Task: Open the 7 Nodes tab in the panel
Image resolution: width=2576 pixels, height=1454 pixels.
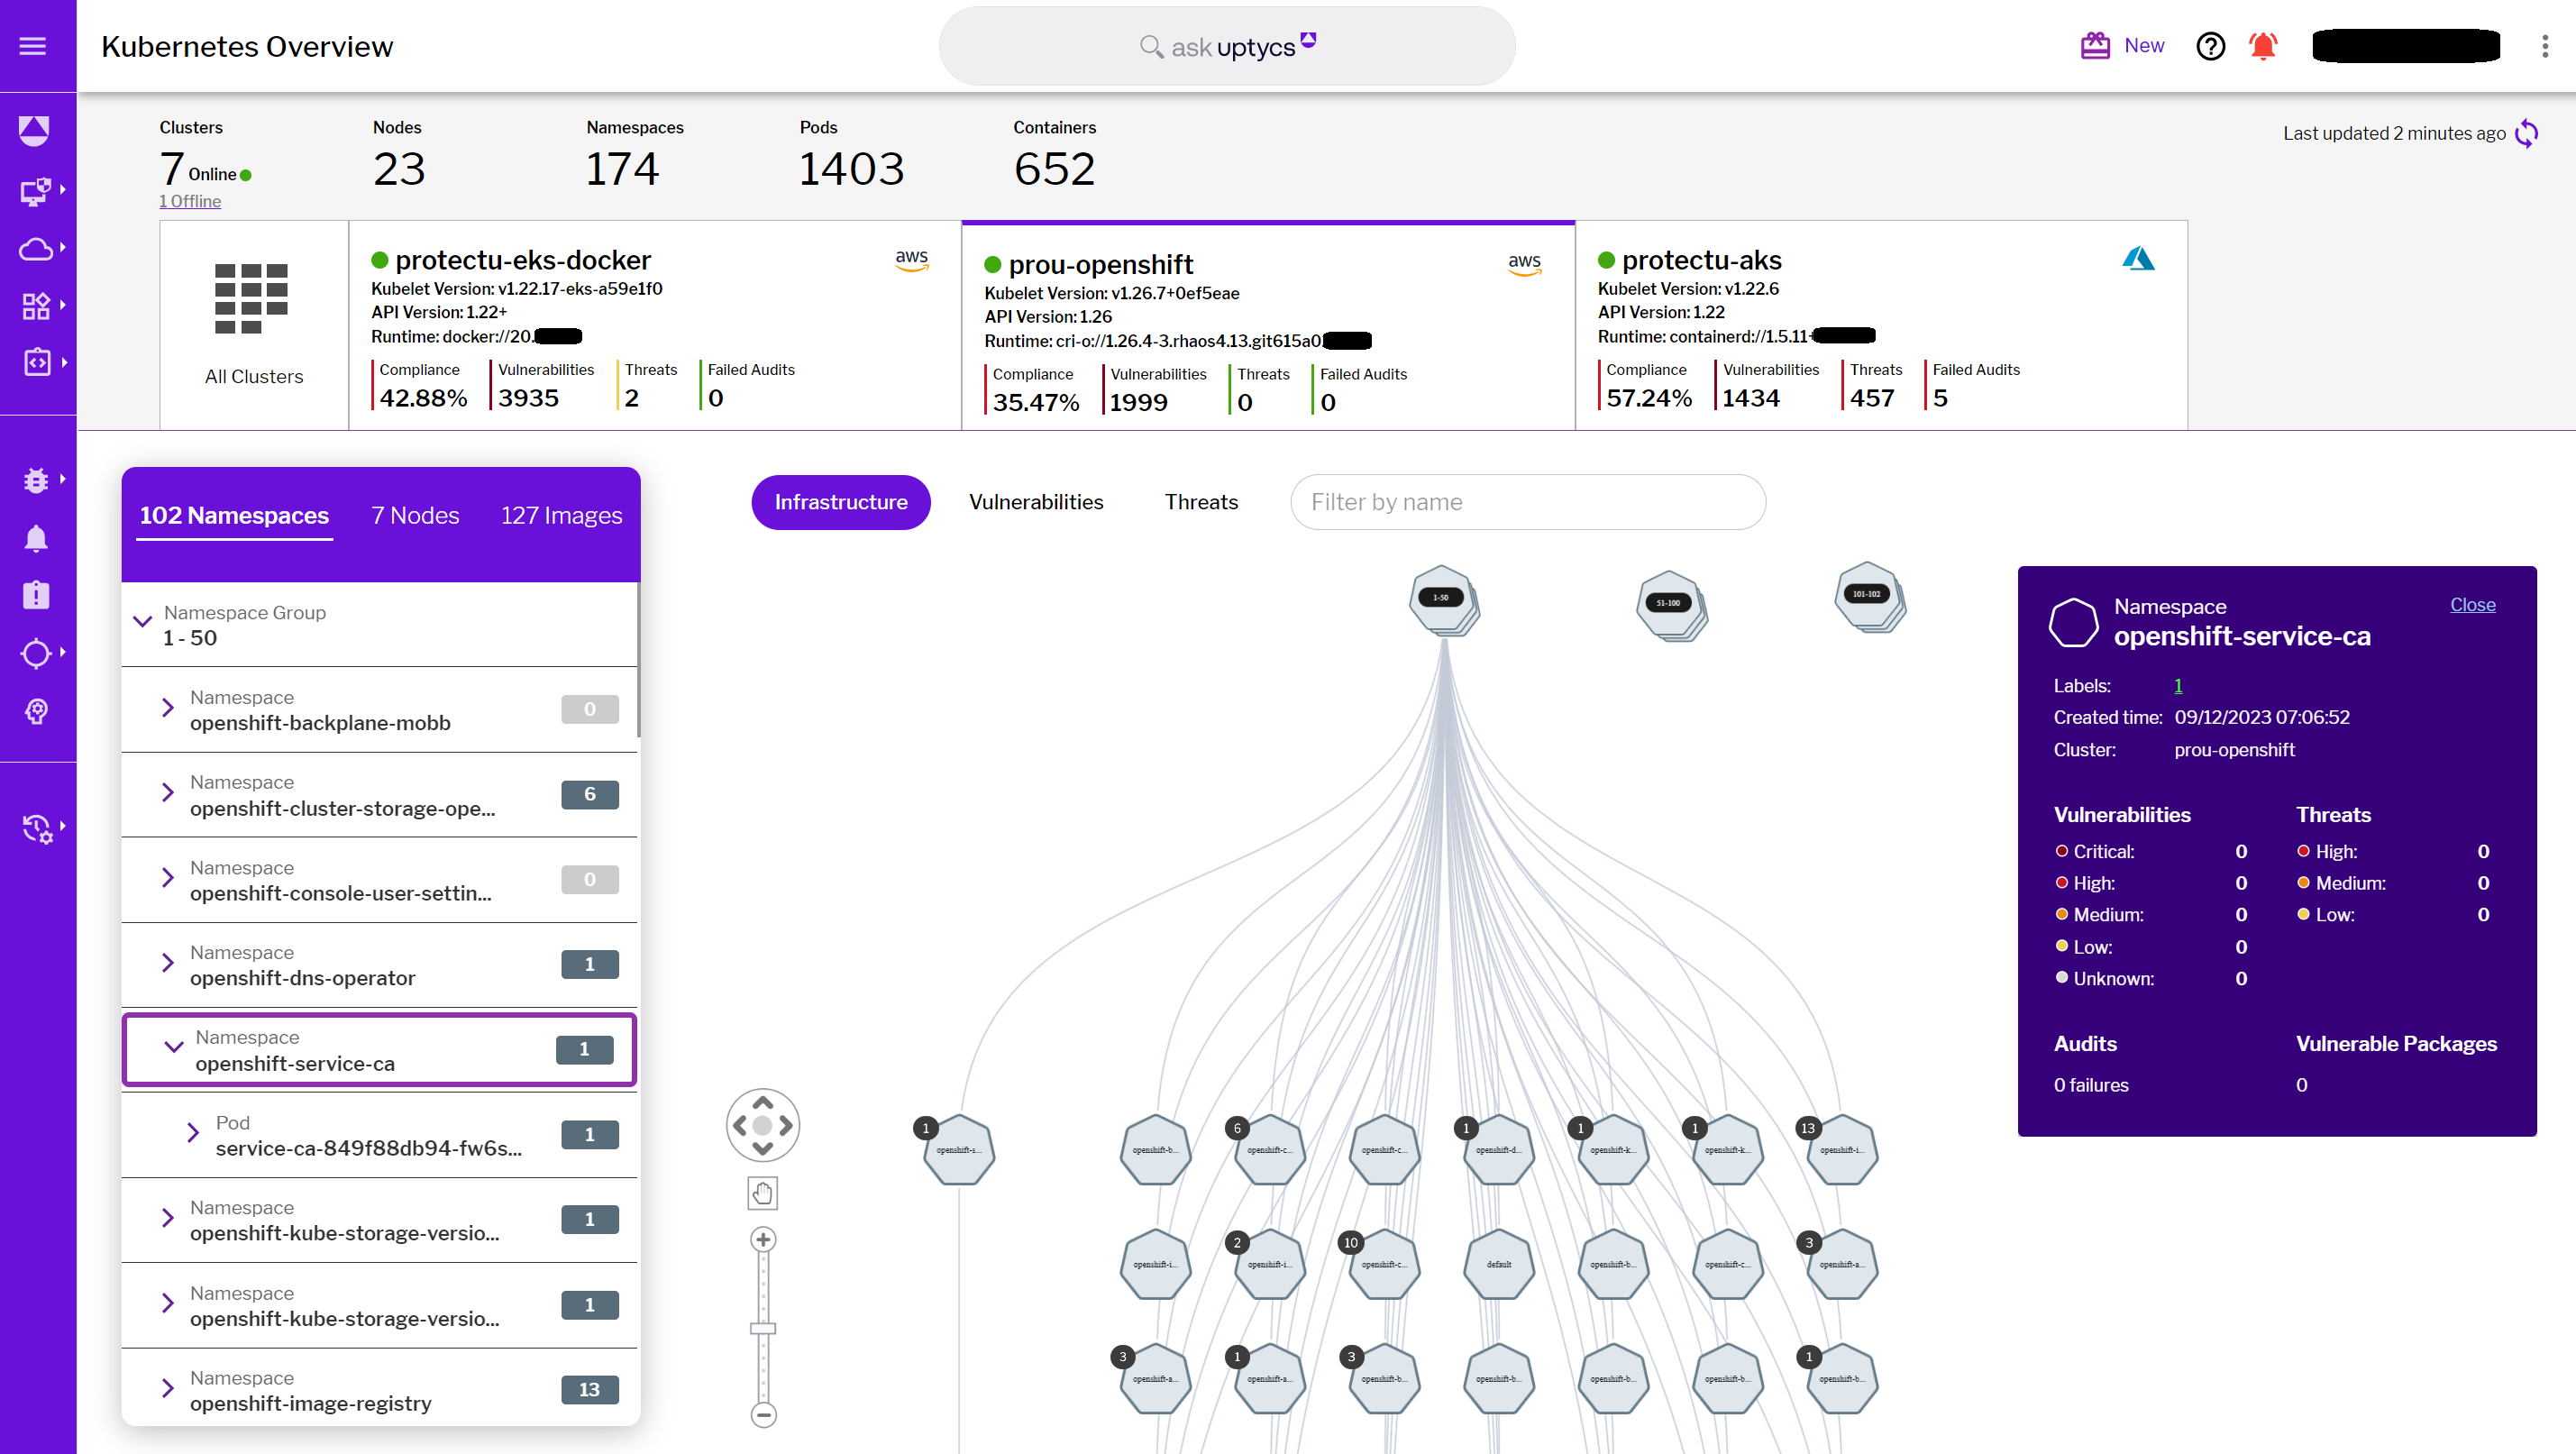Action: [x=415, y=515]
